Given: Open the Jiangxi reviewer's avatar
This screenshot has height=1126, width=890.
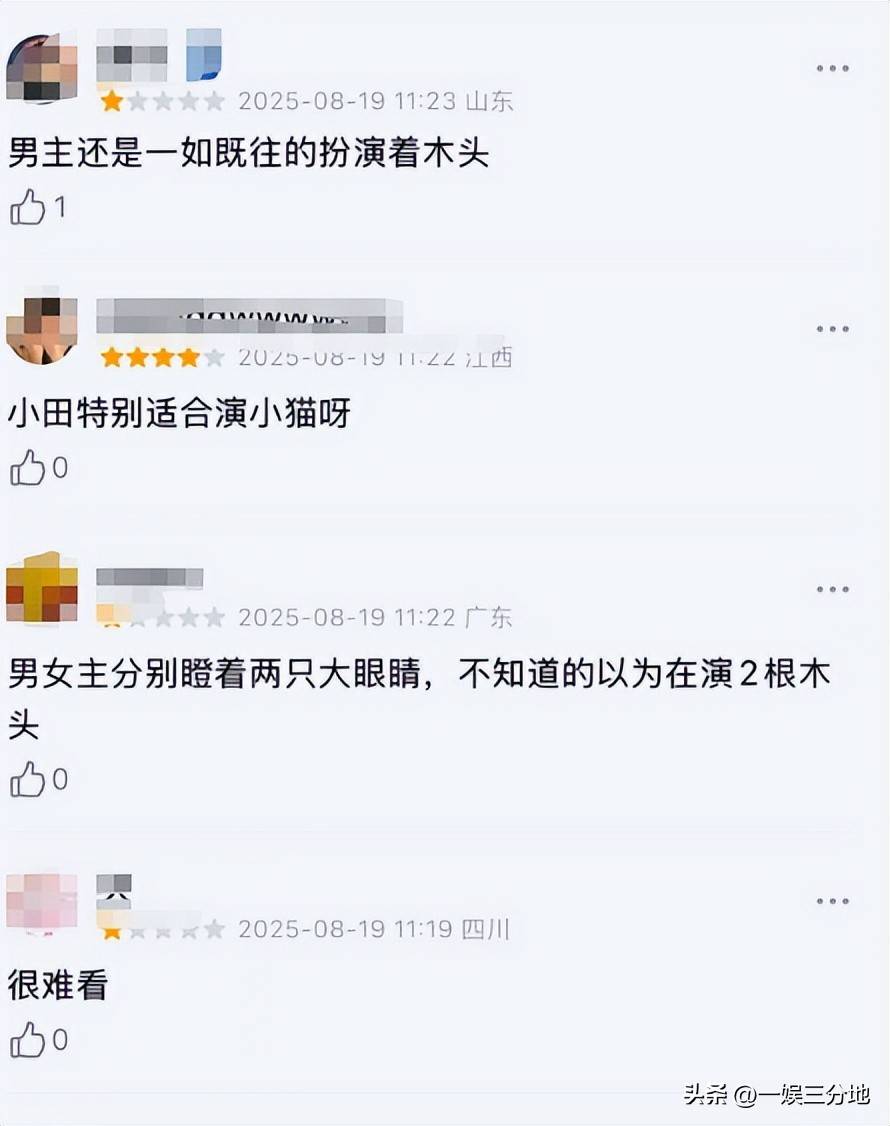Looking at the screenshot, I should click(42, 329).
